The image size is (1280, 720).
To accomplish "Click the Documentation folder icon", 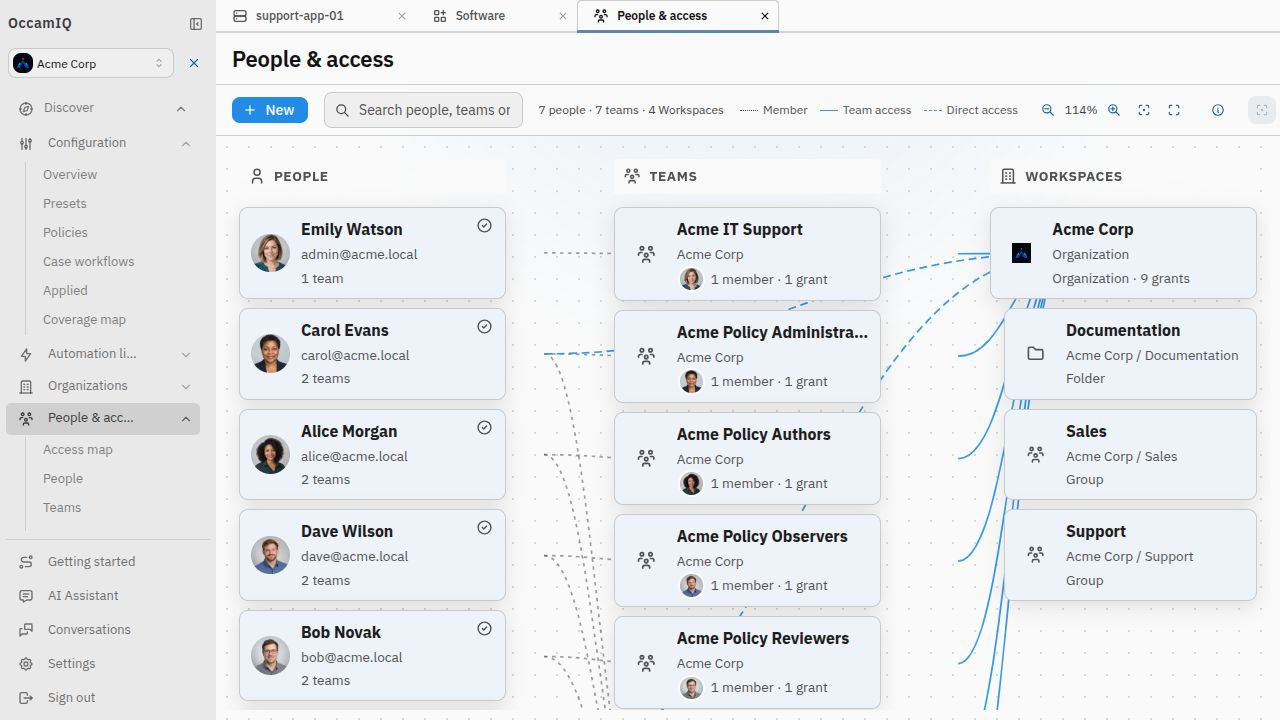I will (1036, 354).
